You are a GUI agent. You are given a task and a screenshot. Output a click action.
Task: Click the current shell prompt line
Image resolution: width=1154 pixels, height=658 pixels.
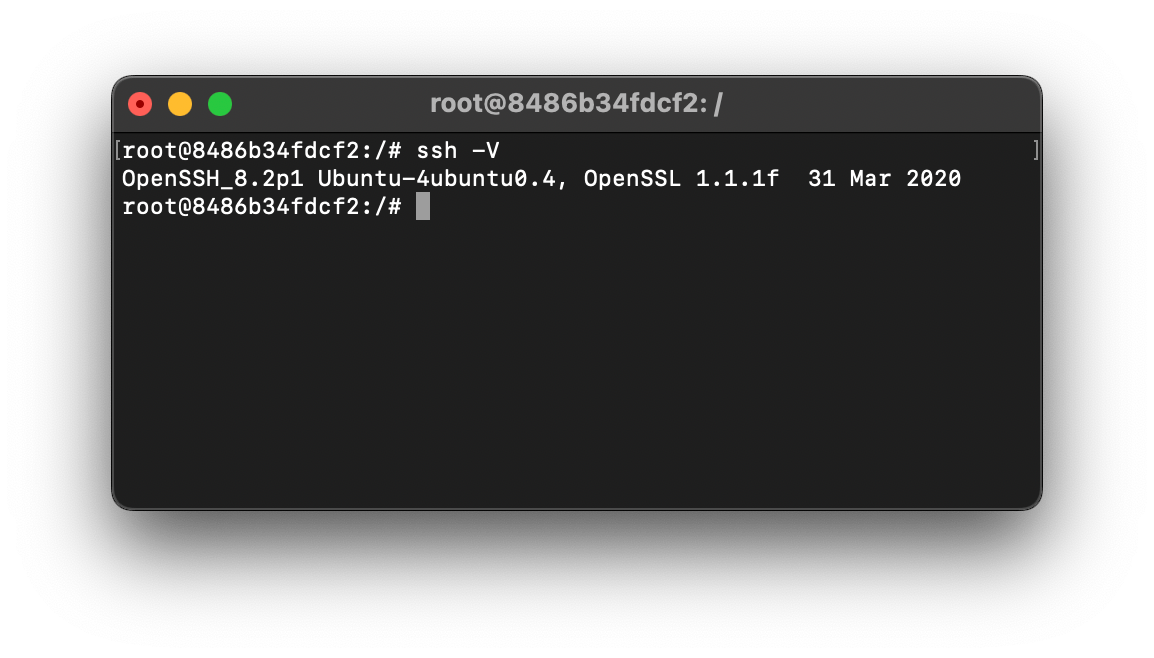[x=258, y=206]
